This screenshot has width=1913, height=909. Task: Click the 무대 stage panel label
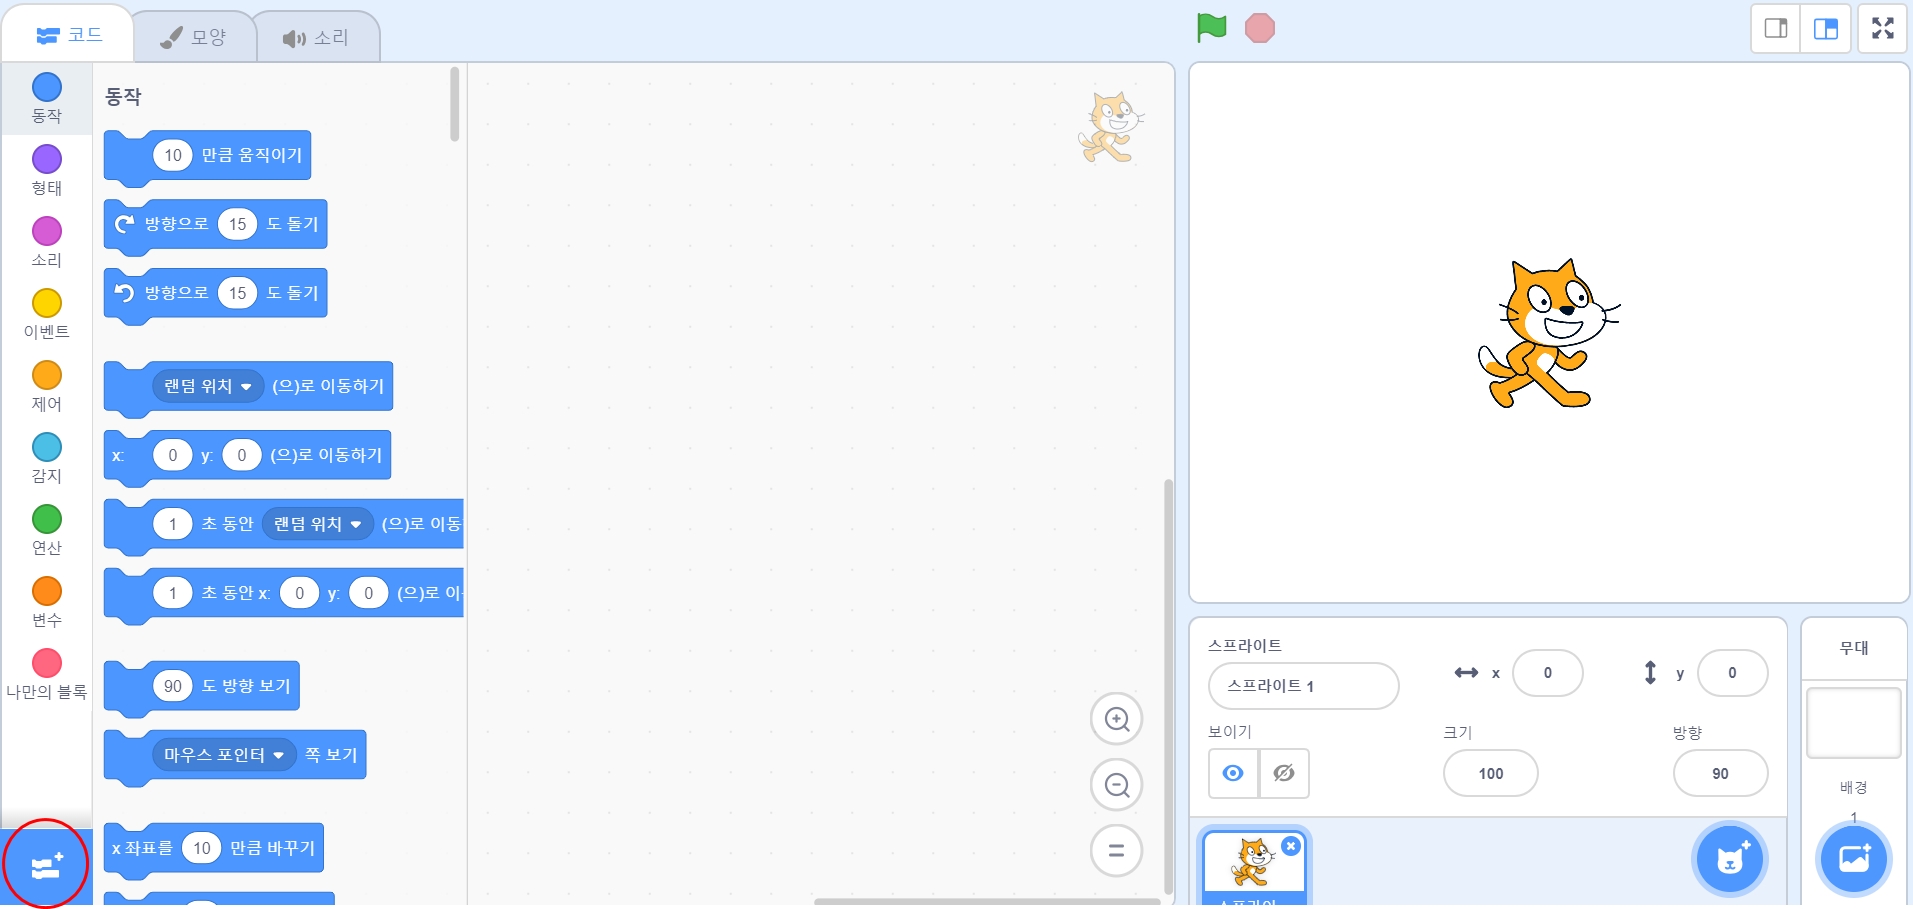(1854, 648)
